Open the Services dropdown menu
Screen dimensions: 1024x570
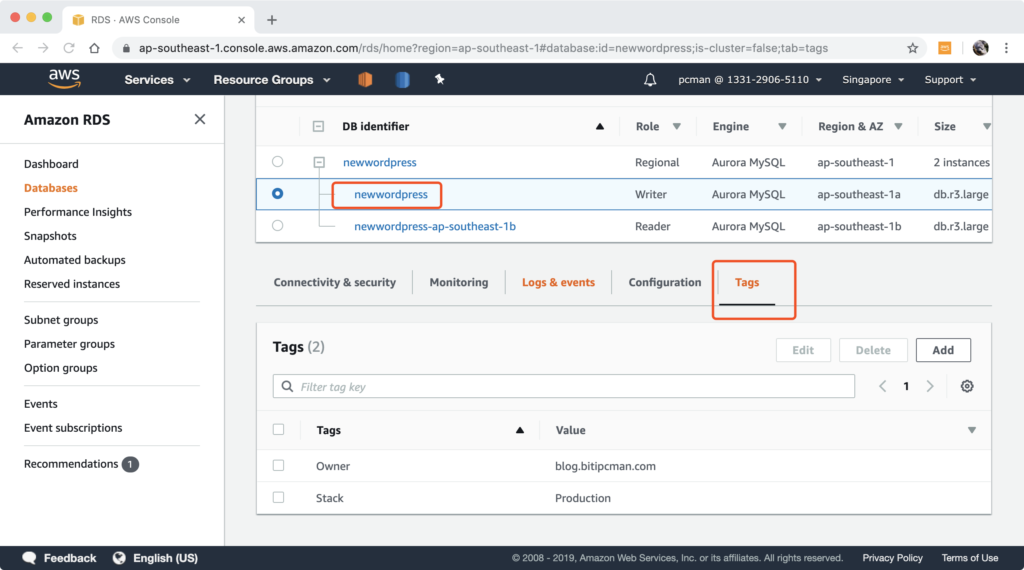[x=157, y=80]
